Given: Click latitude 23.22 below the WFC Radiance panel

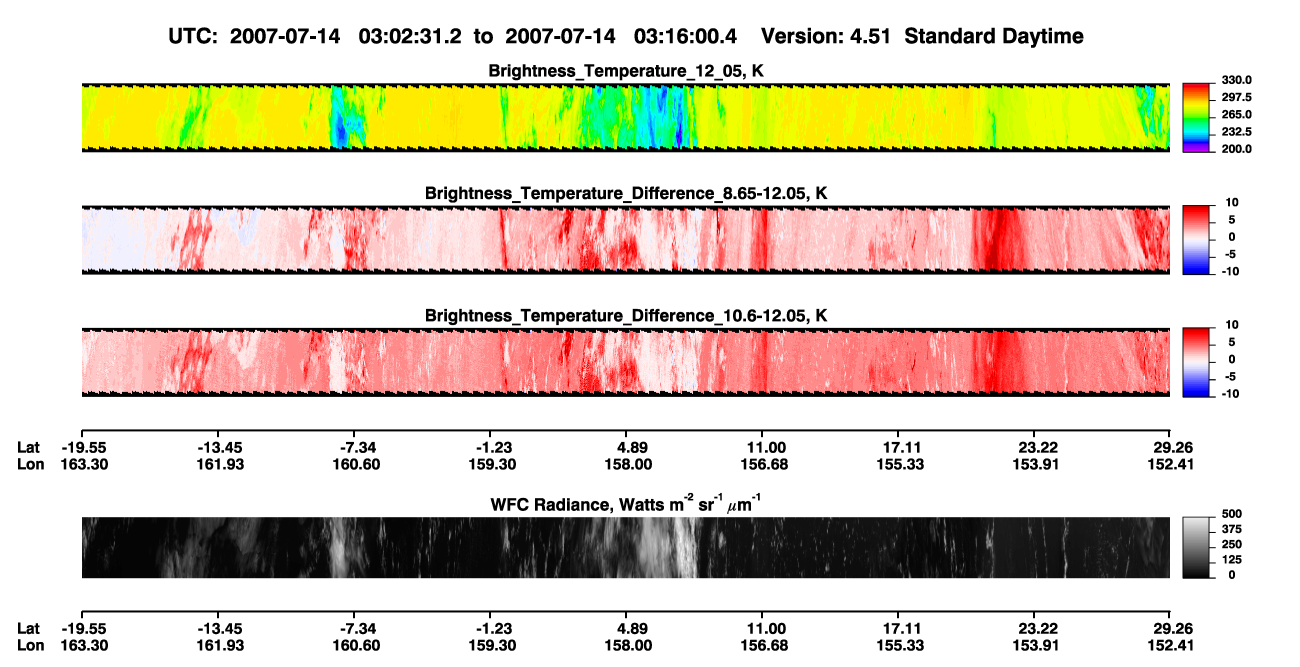Looking at the screenshot, I should (x=1037, y=629).
